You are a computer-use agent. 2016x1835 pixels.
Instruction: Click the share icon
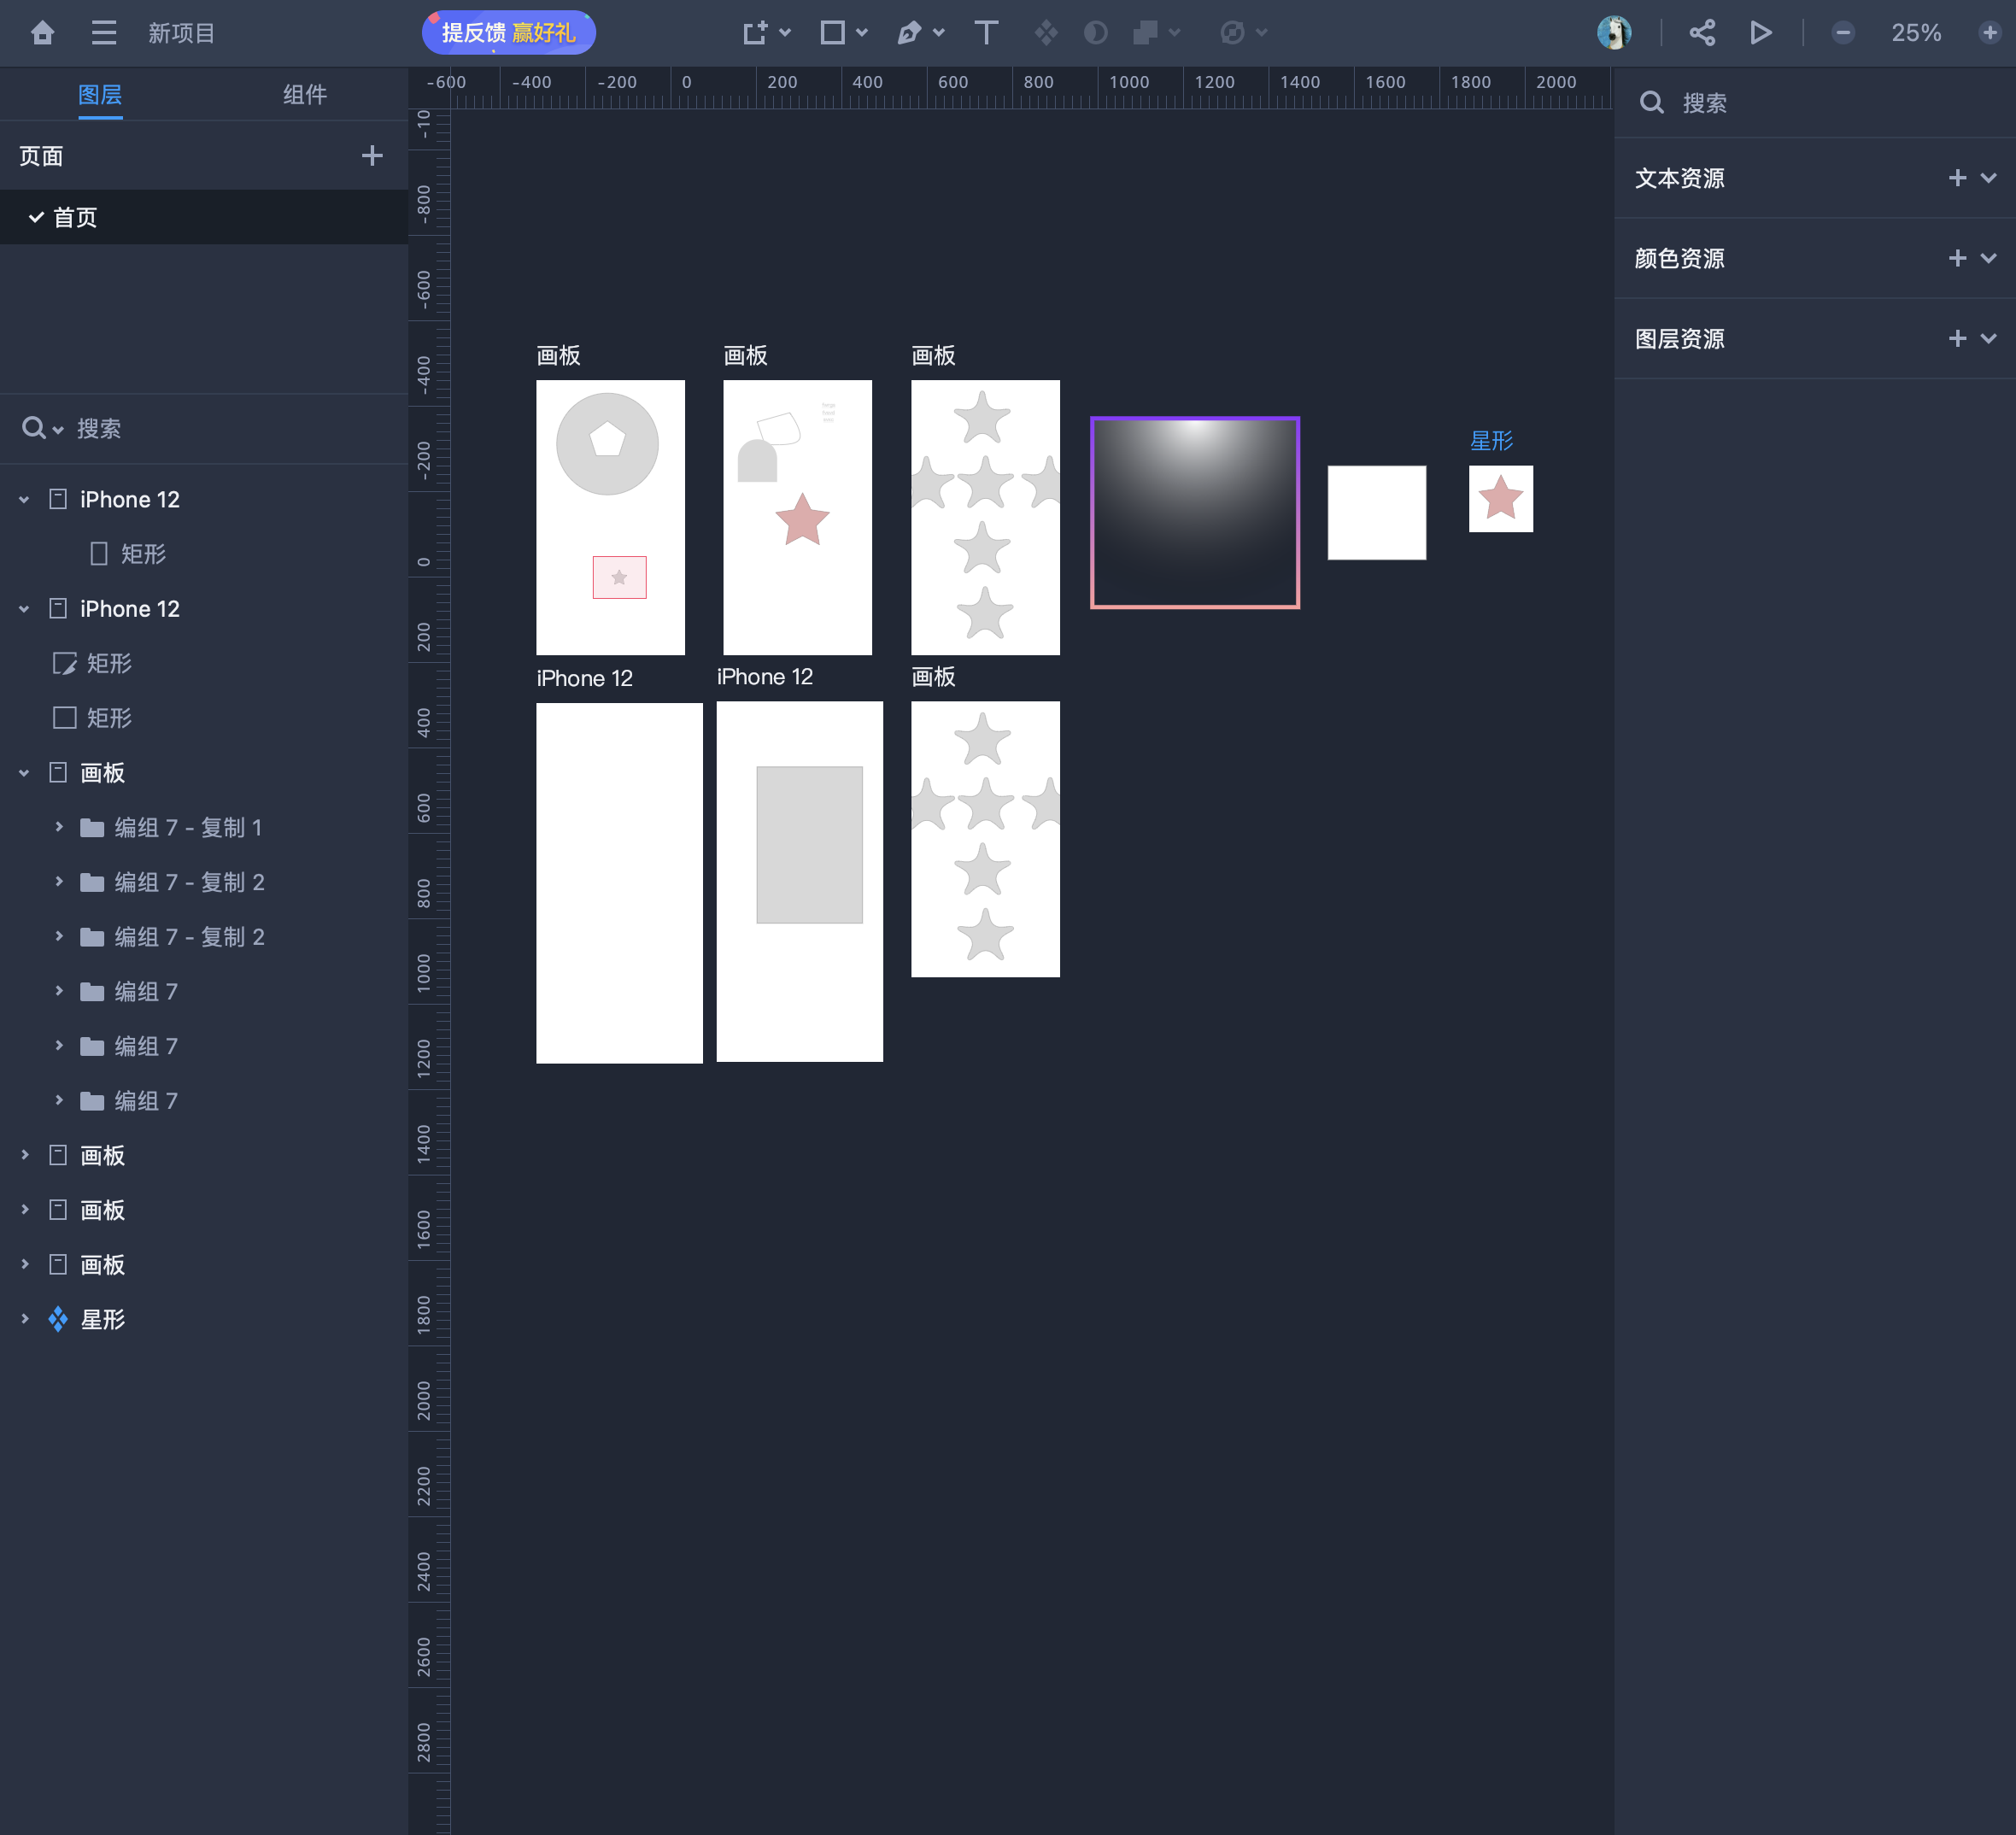pos(1702,33)
